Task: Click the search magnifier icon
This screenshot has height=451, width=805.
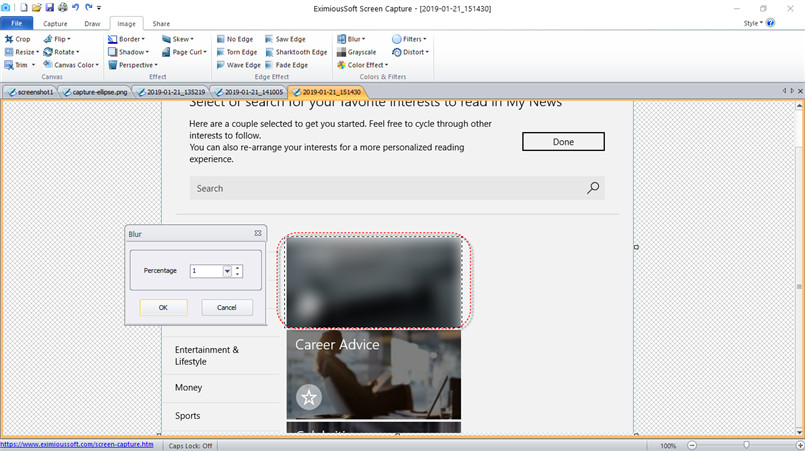Action: pyautogui.click(x=593, y=188)
